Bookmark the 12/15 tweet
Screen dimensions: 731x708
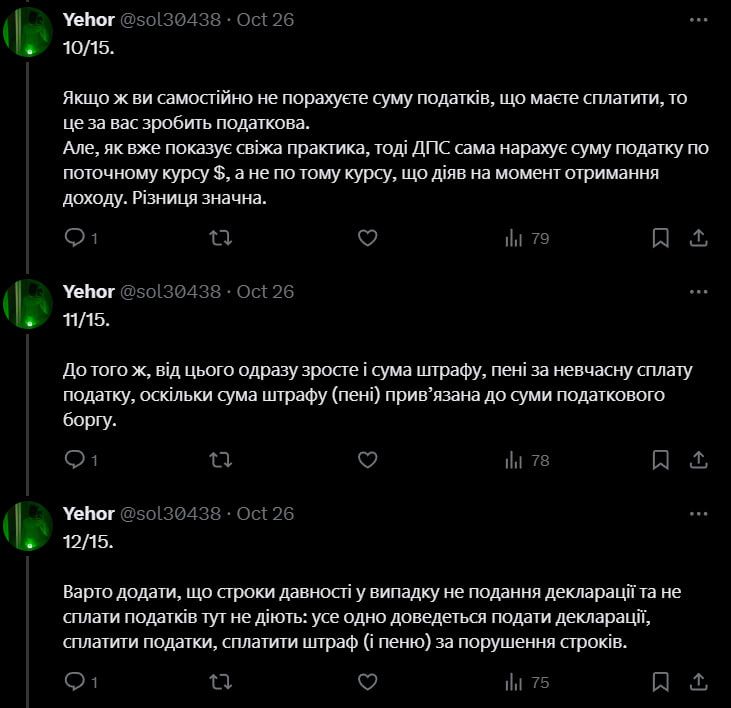click(661, 682)
